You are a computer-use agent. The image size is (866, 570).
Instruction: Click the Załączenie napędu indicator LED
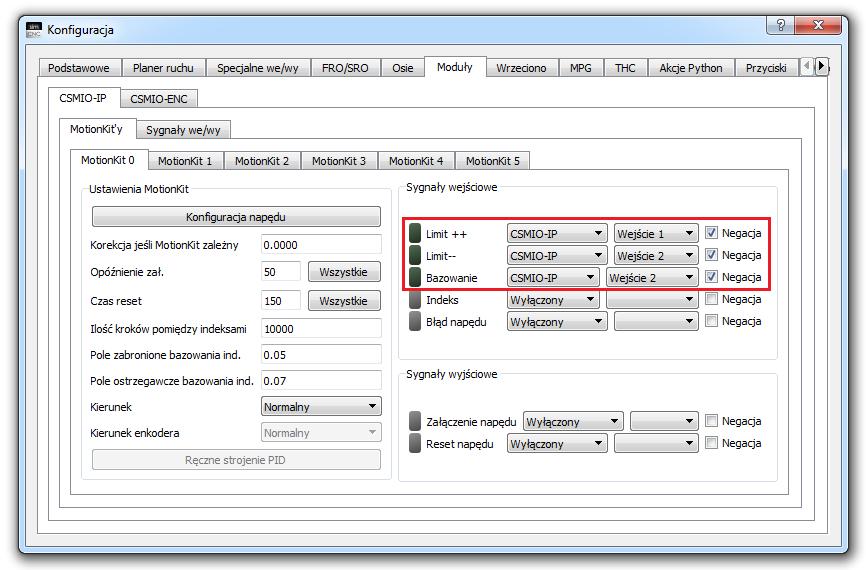pyautogui.click(x=415, y=421)
